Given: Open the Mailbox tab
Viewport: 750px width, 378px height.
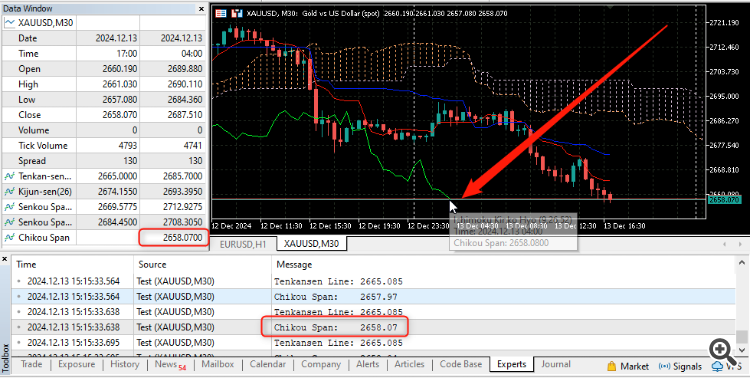Looking at the screenshot, I should (218, 365).
